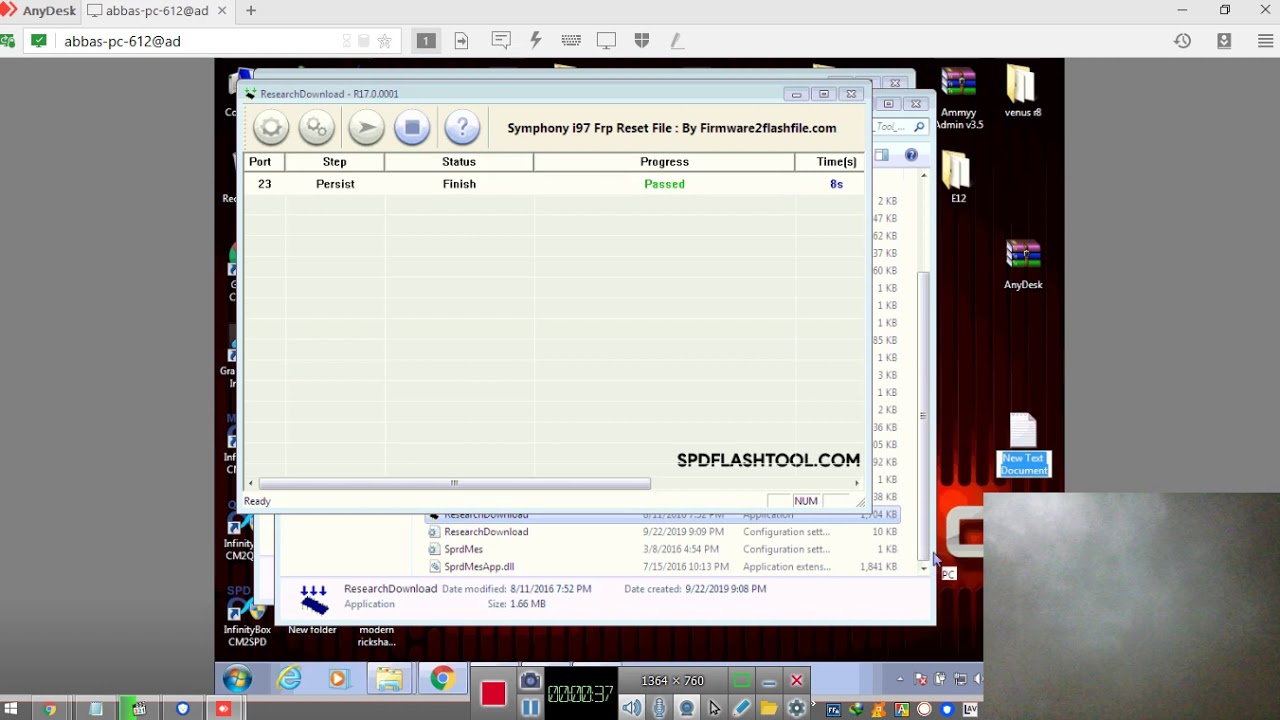
Task: Click the AnyDesk whiteboard pen icon
Action: point(677,40)
